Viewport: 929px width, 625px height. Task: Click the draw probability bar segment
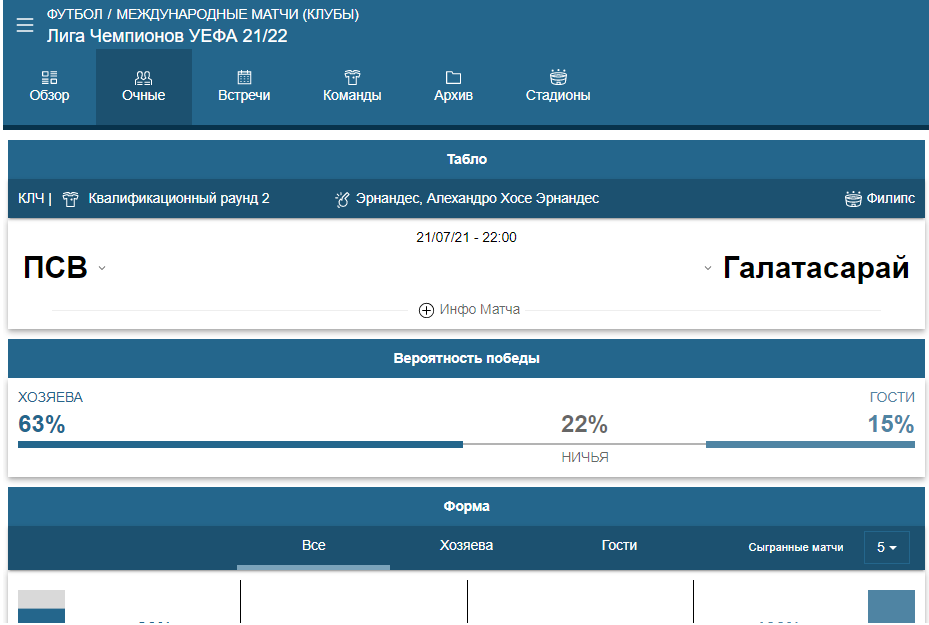(x=584, y=444)
